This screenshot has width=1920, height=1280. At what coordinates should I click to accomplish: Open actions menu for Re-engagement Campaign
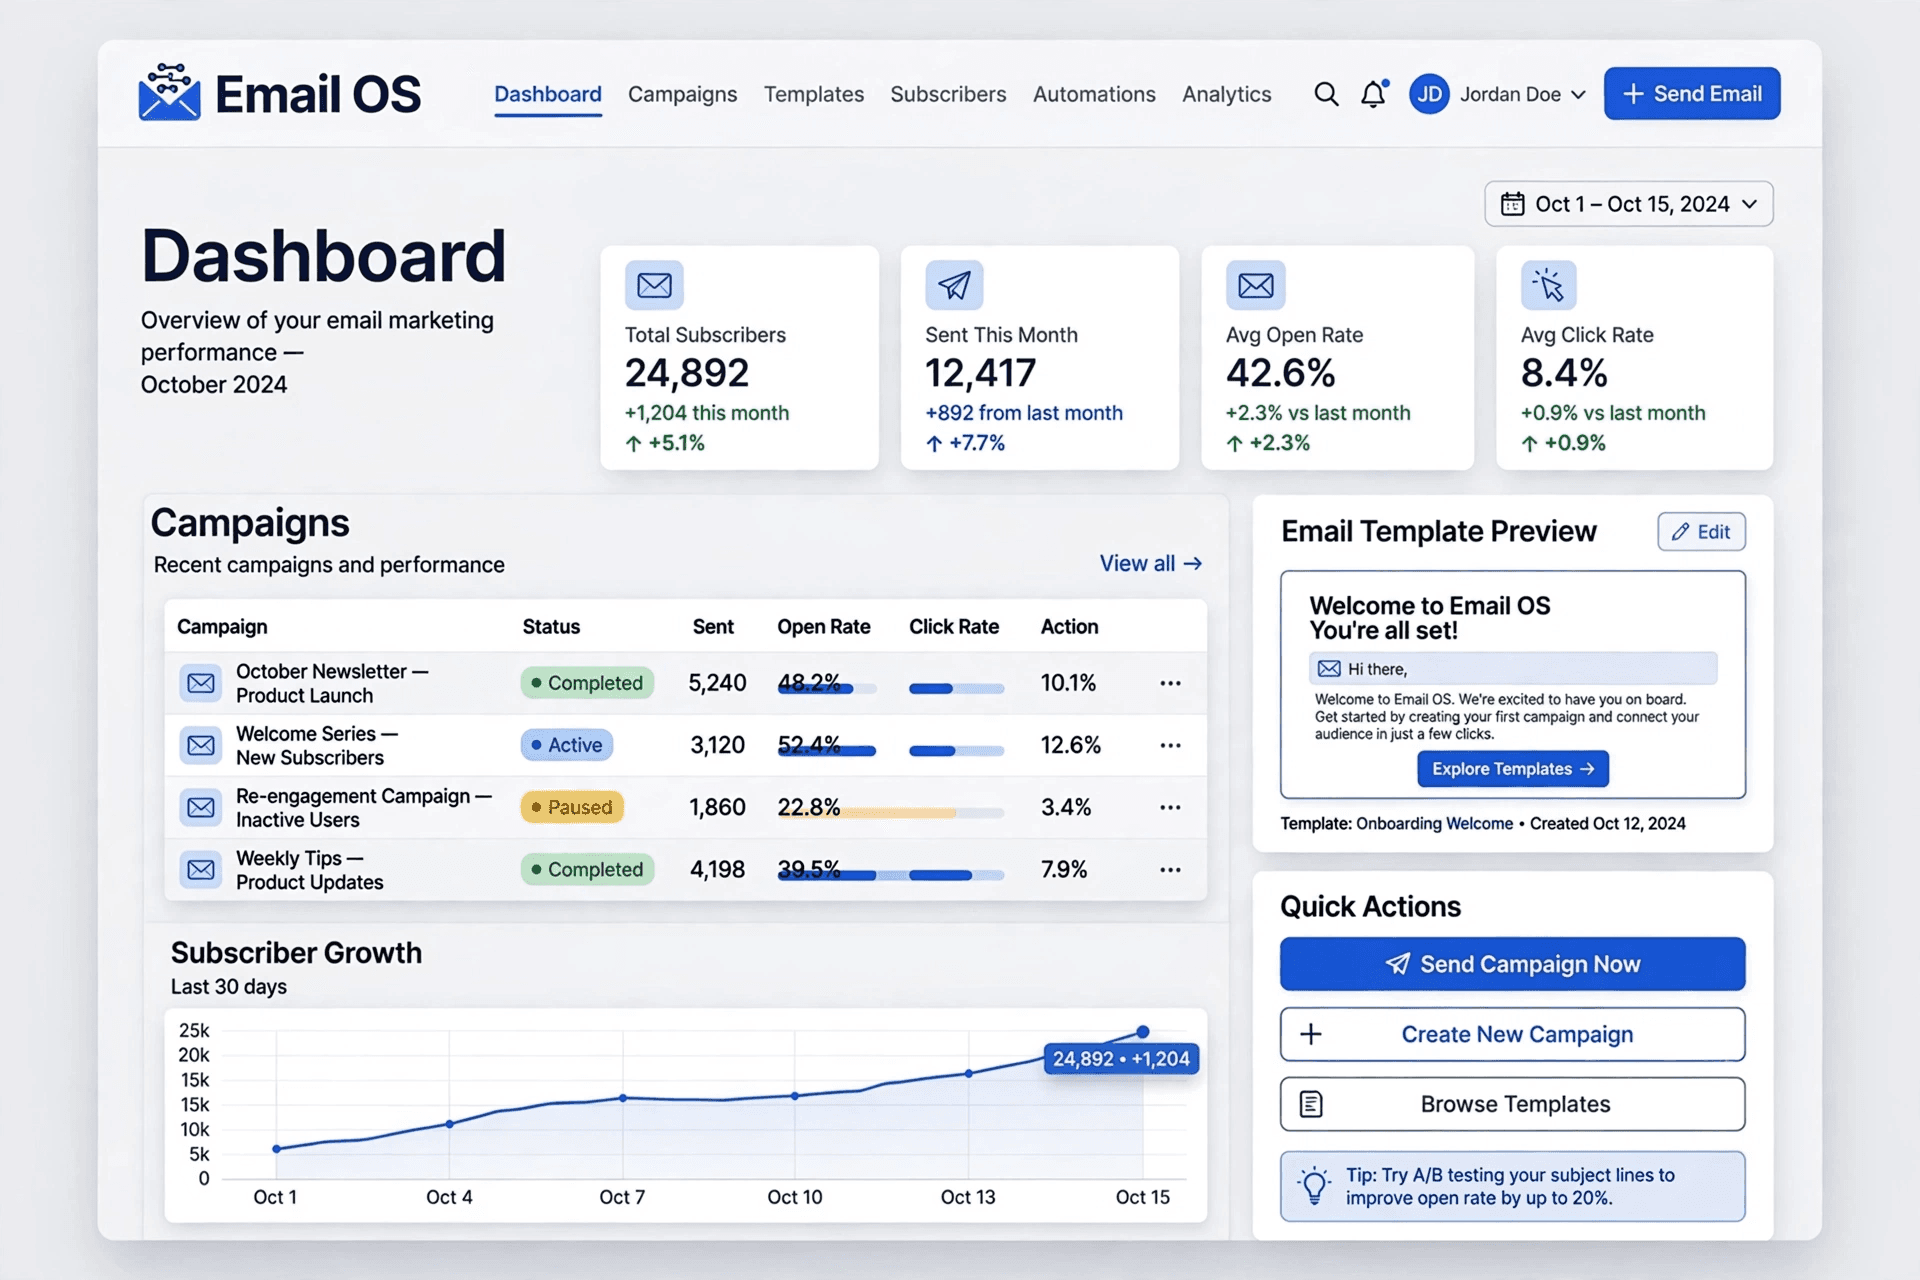pyautogui.click(x=1170, y=807)
